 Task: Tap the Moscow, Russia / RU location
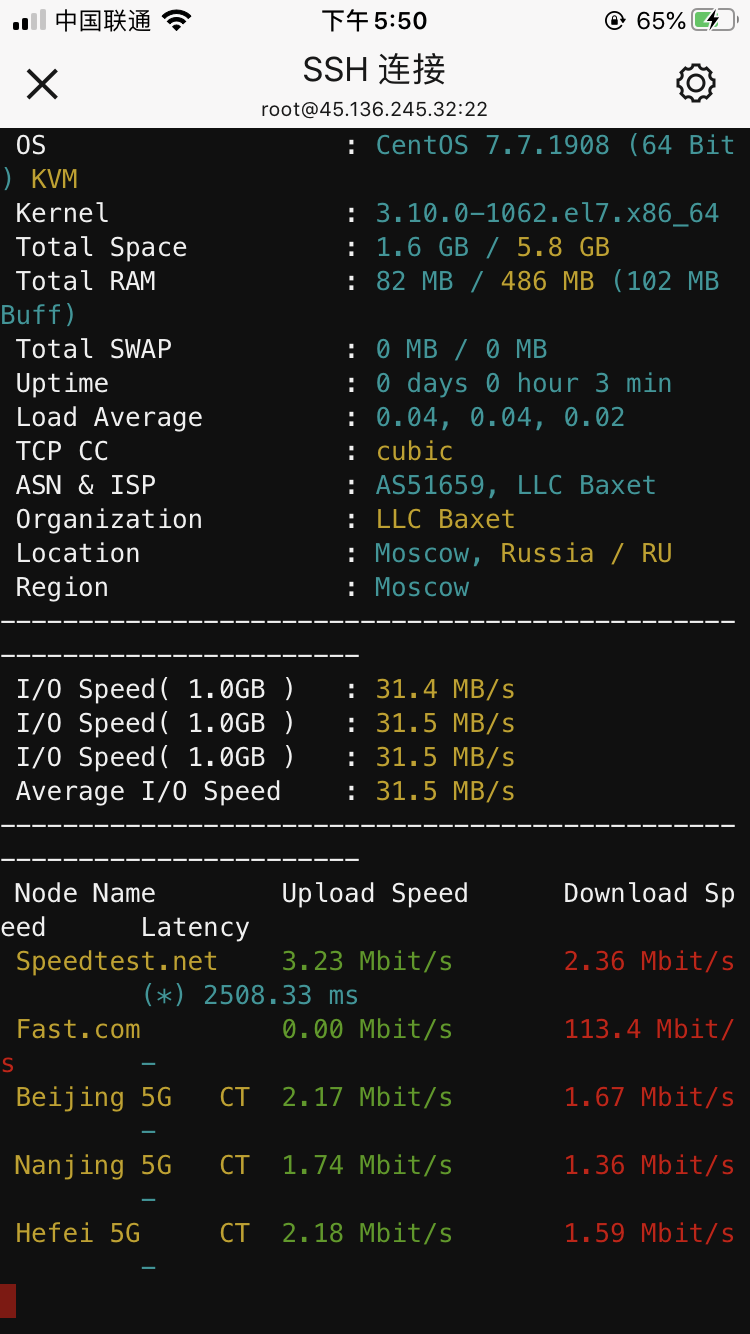point(523,553)
